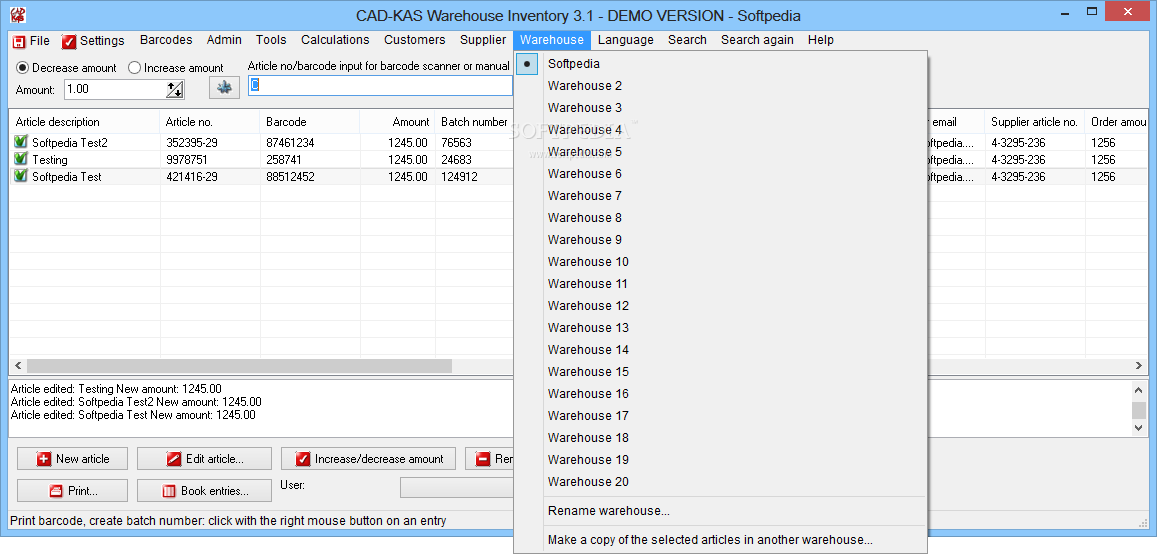Open the Tools menu

[271, 40]
